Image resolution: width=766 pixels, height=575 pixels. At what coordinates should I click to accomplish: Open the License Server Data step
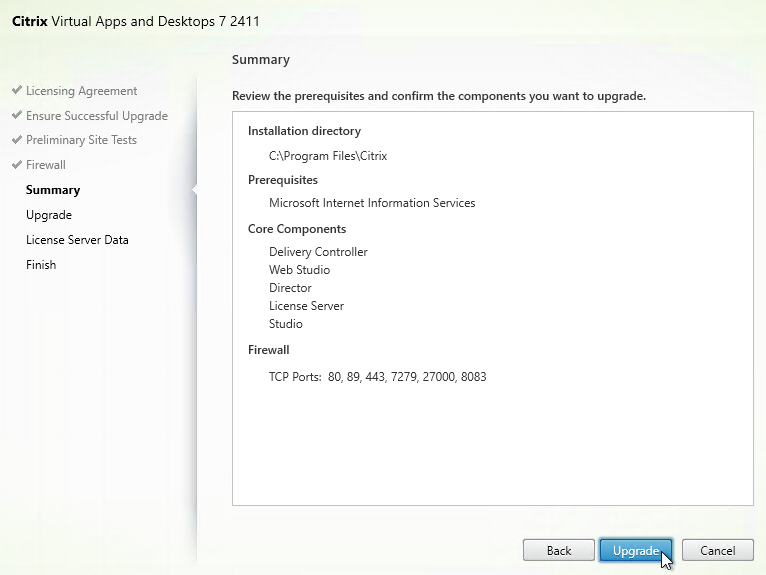[x=77, y=240]
